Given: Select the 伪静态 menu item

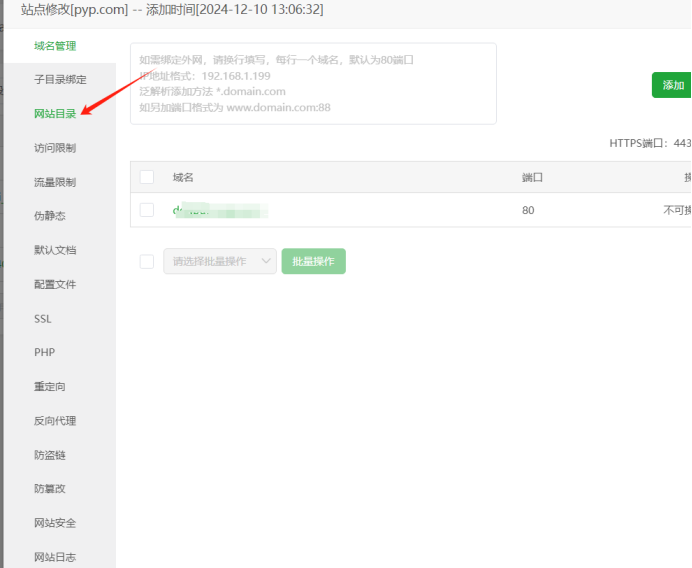Looking at the screenshot, I should [49, 216].
